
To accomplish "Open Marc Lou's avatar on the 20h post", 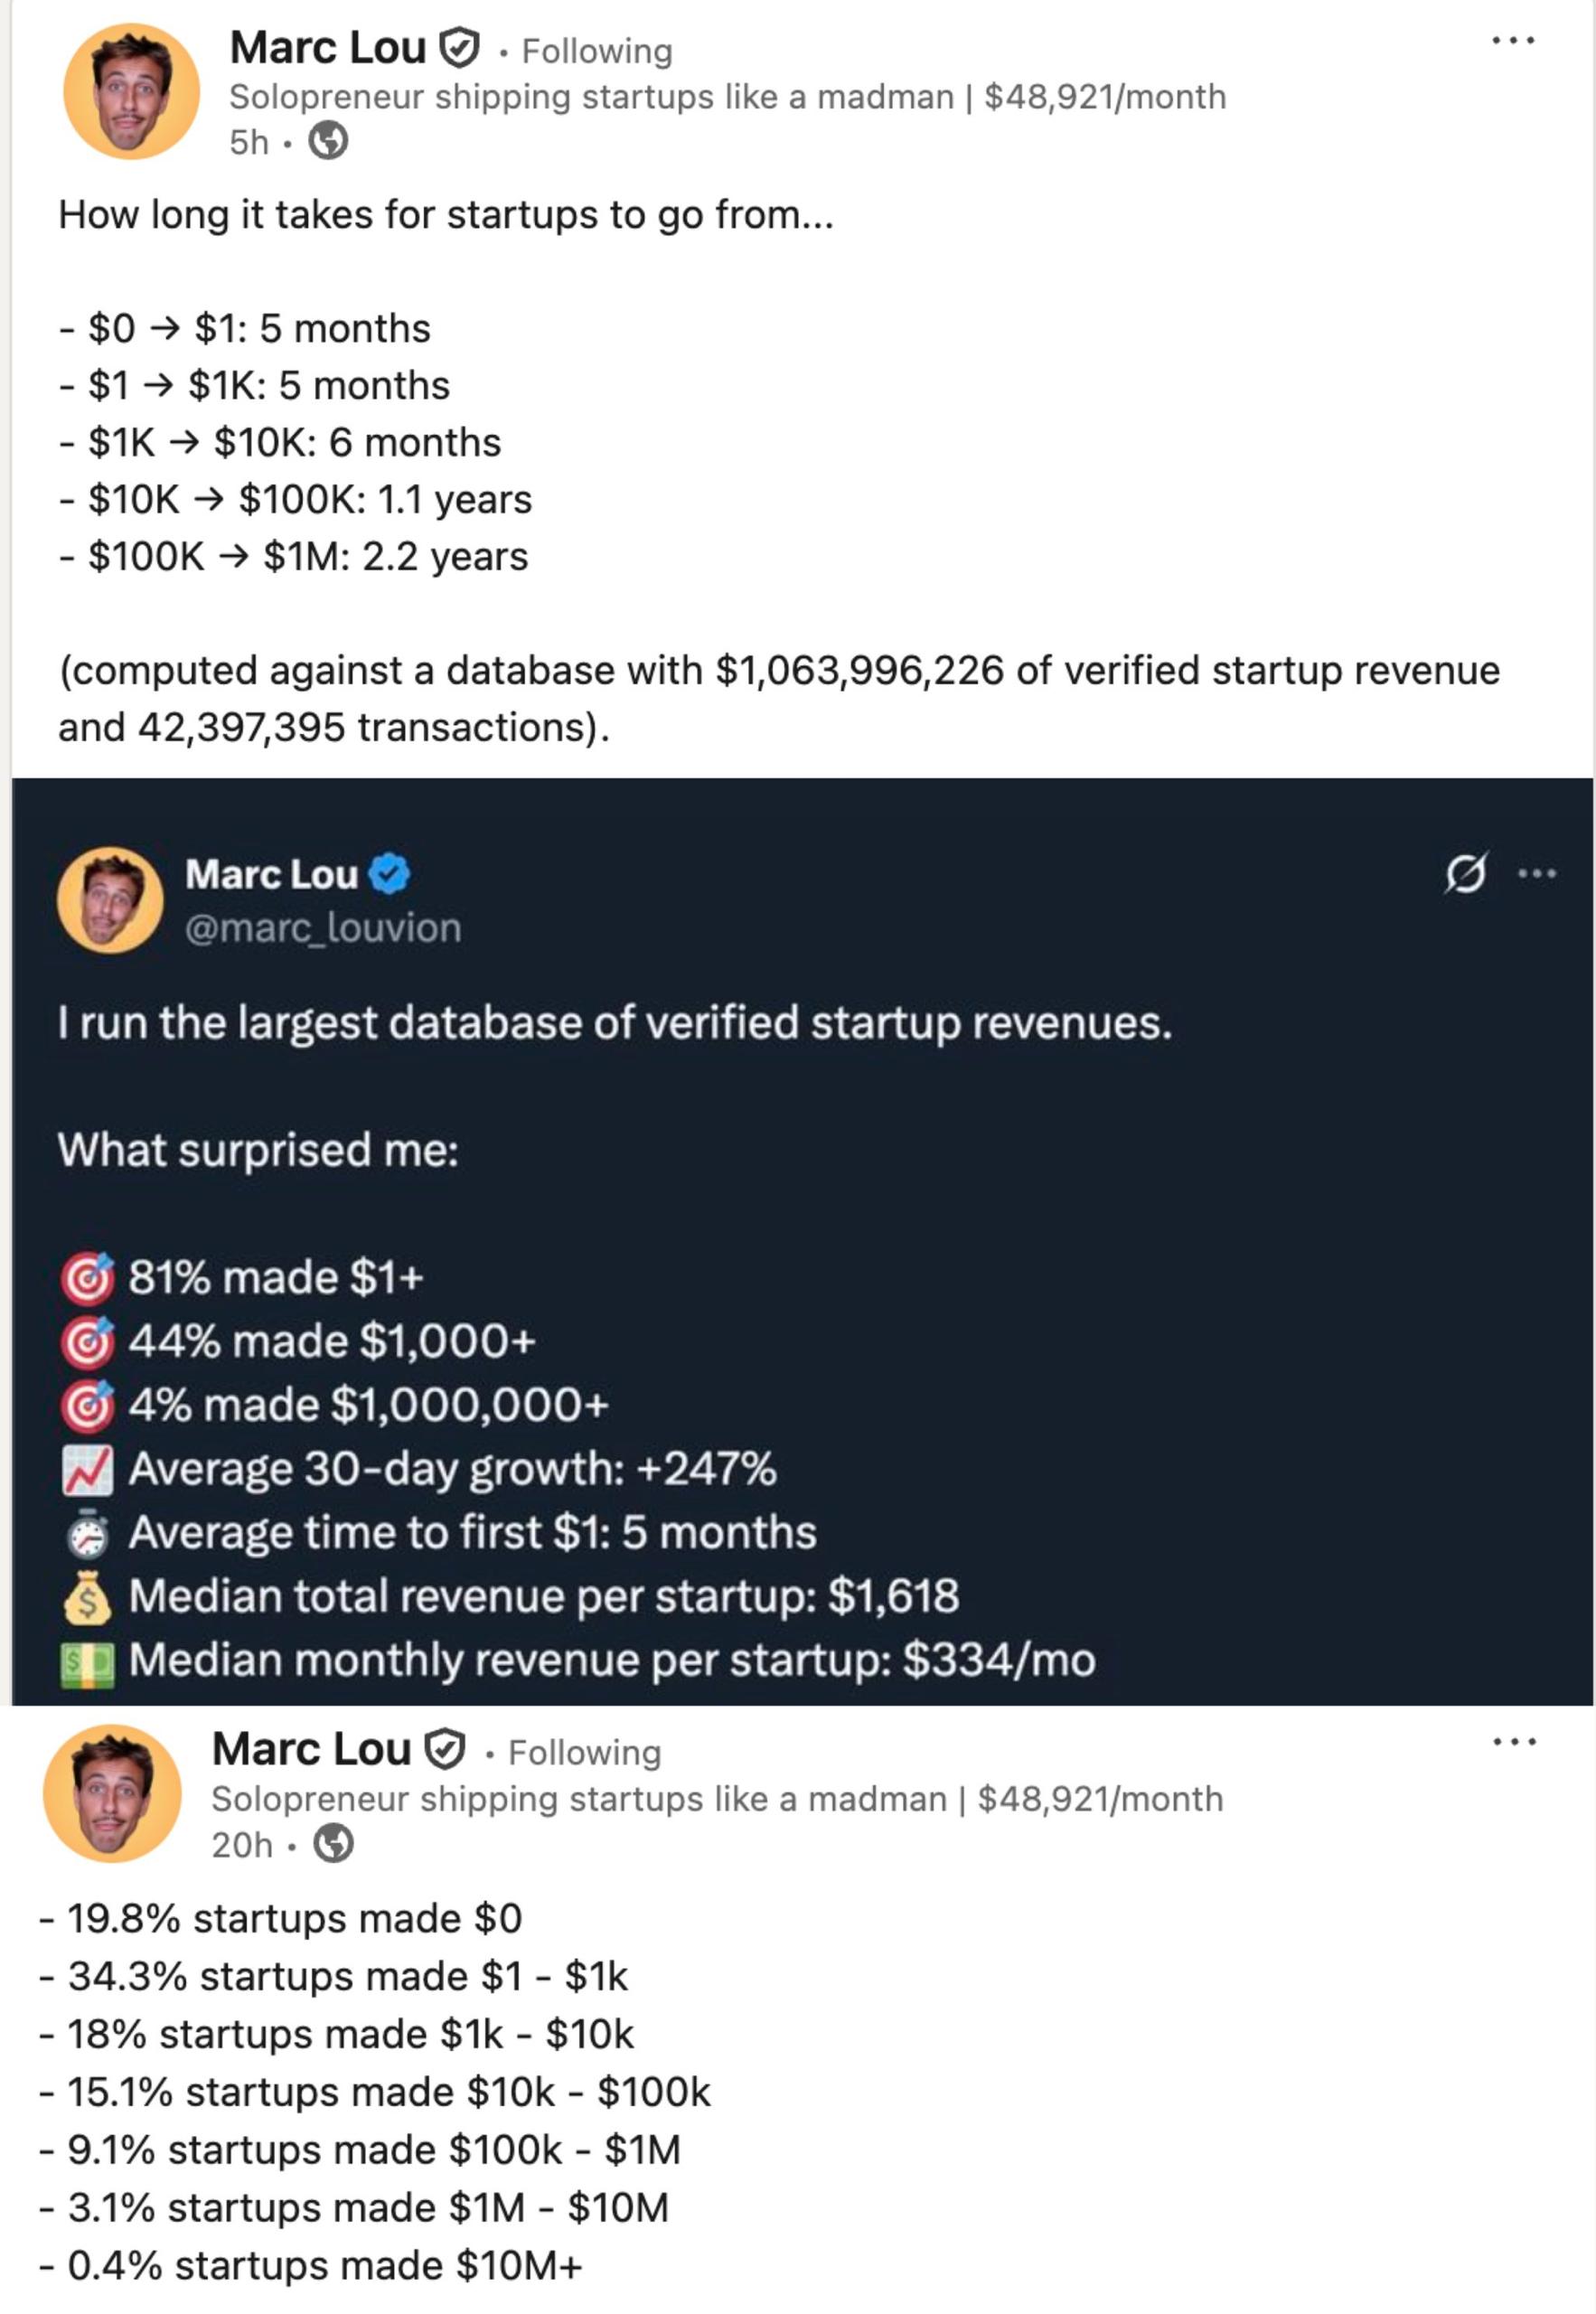I will (x=112, y=1793).
